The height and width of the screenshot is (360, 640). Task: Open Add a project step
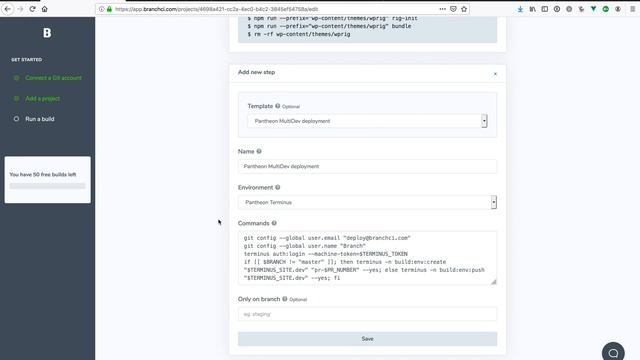click(x=42, y=98)
